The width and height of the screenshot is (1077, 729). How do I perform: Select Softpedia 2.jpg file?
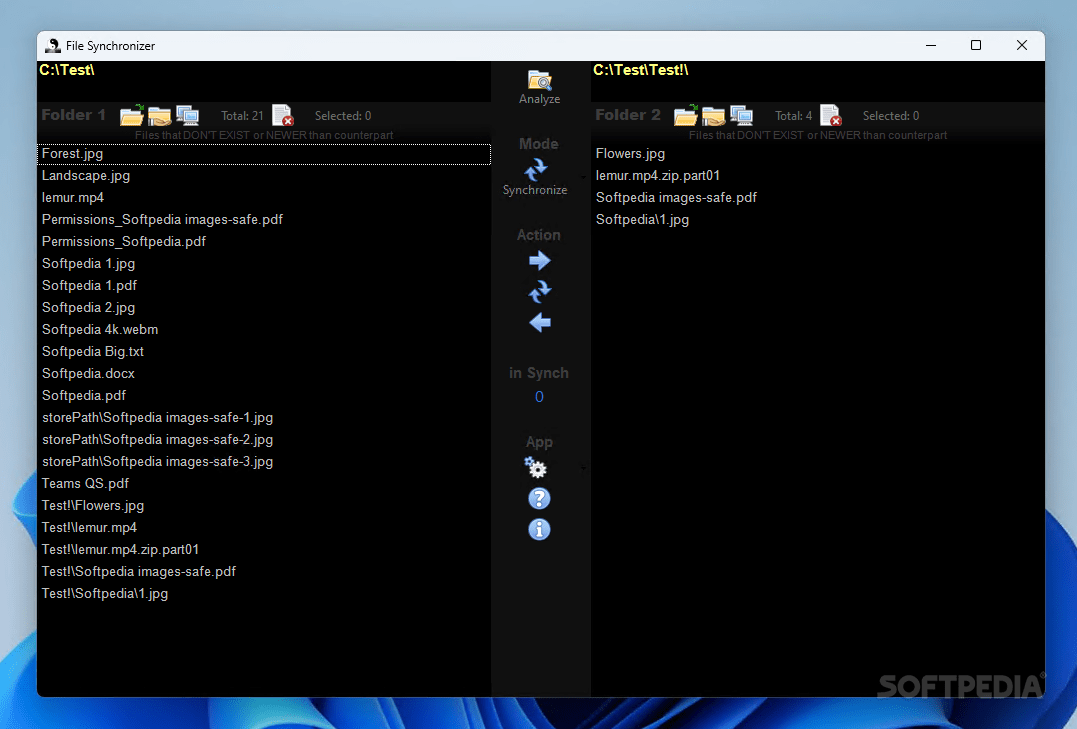264,308
